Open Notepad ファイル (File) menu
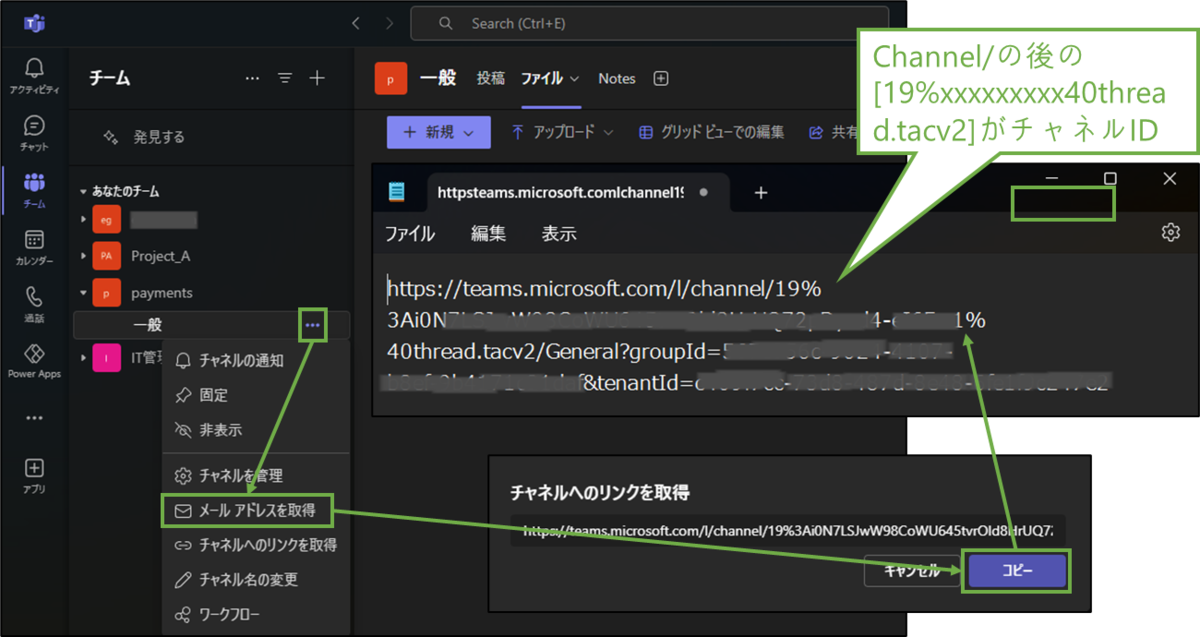Viewport: 1200px width, 637px height. pos(410,234)
